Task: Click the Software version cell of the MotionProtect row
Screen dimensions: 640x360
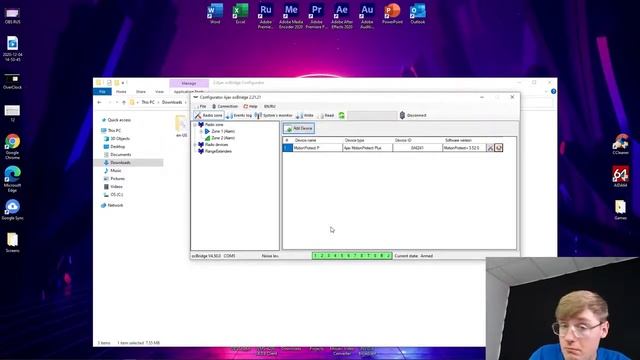Action: tap(464, 148)
